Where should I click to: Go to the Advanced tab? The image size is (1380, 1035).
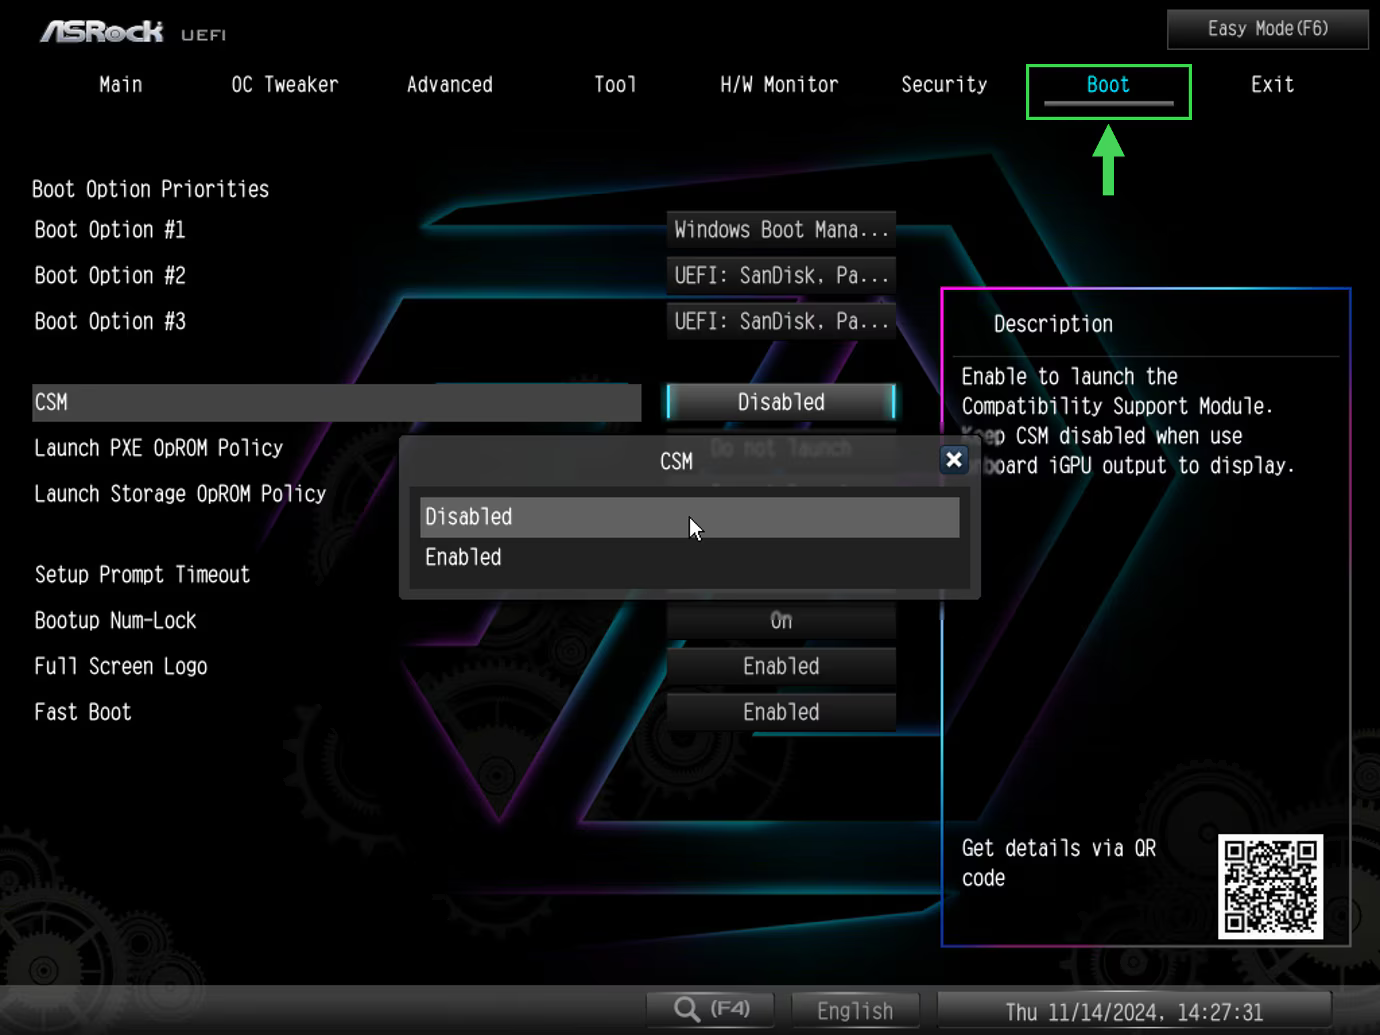449,85
